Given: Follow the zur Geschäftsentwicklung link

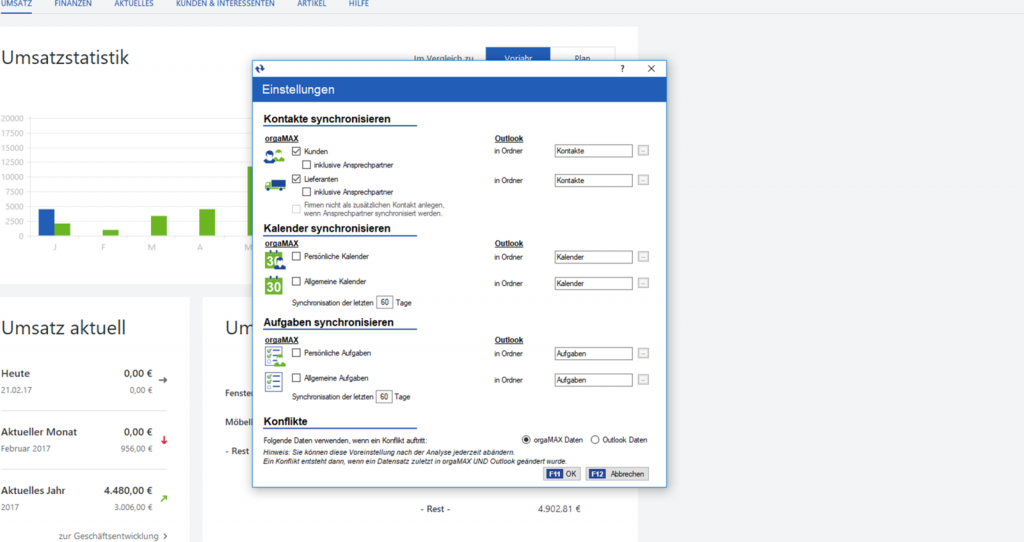Looking at the screenshot, I should pos(113,536).
